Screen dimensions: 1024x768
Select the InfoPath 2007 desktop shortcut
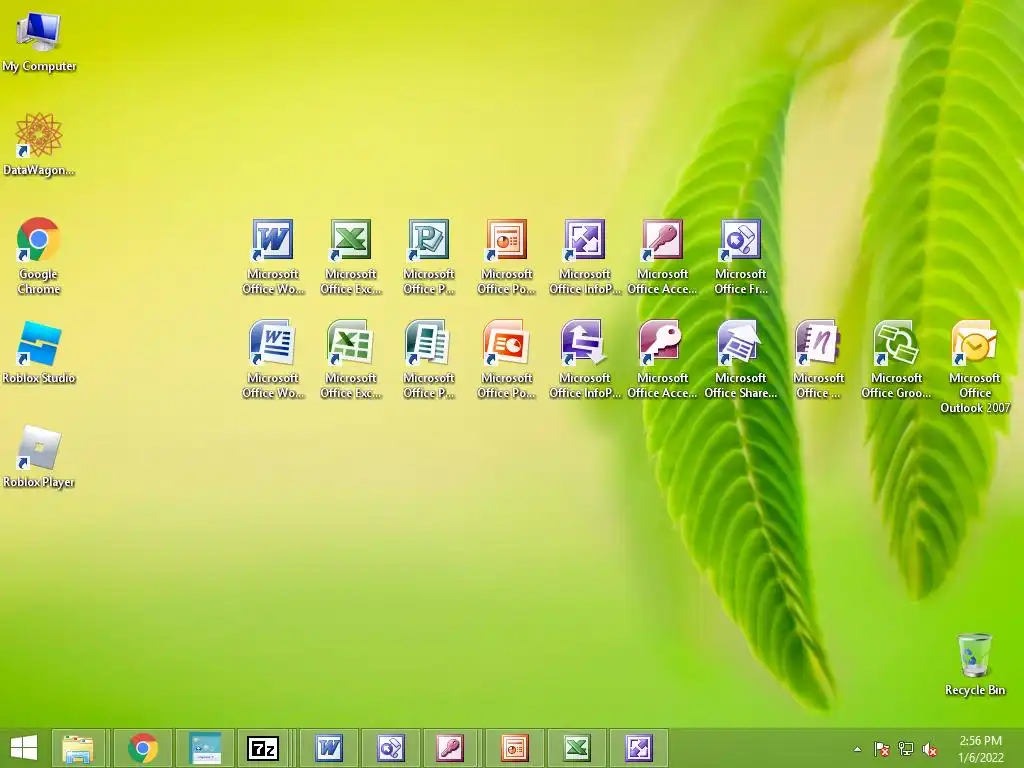[584, 359]
